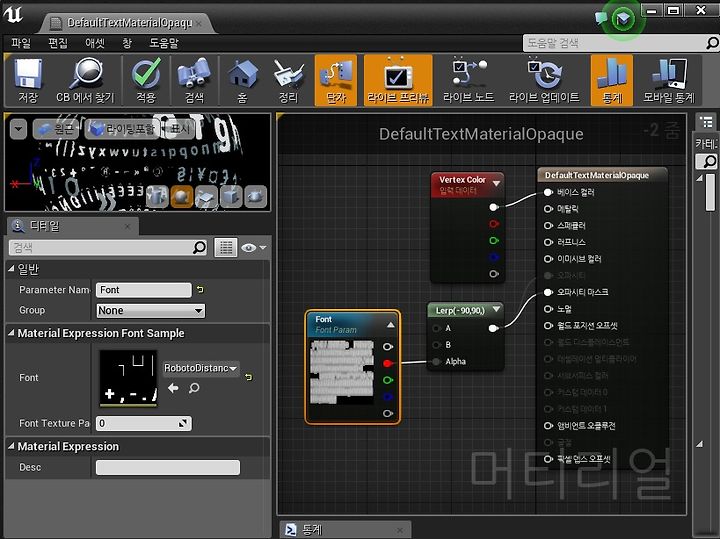Viewport: 720px width, 539px height.
Task: Click the 러프니스 input pin
Action: pyautogui.click(x=548, y=242)
